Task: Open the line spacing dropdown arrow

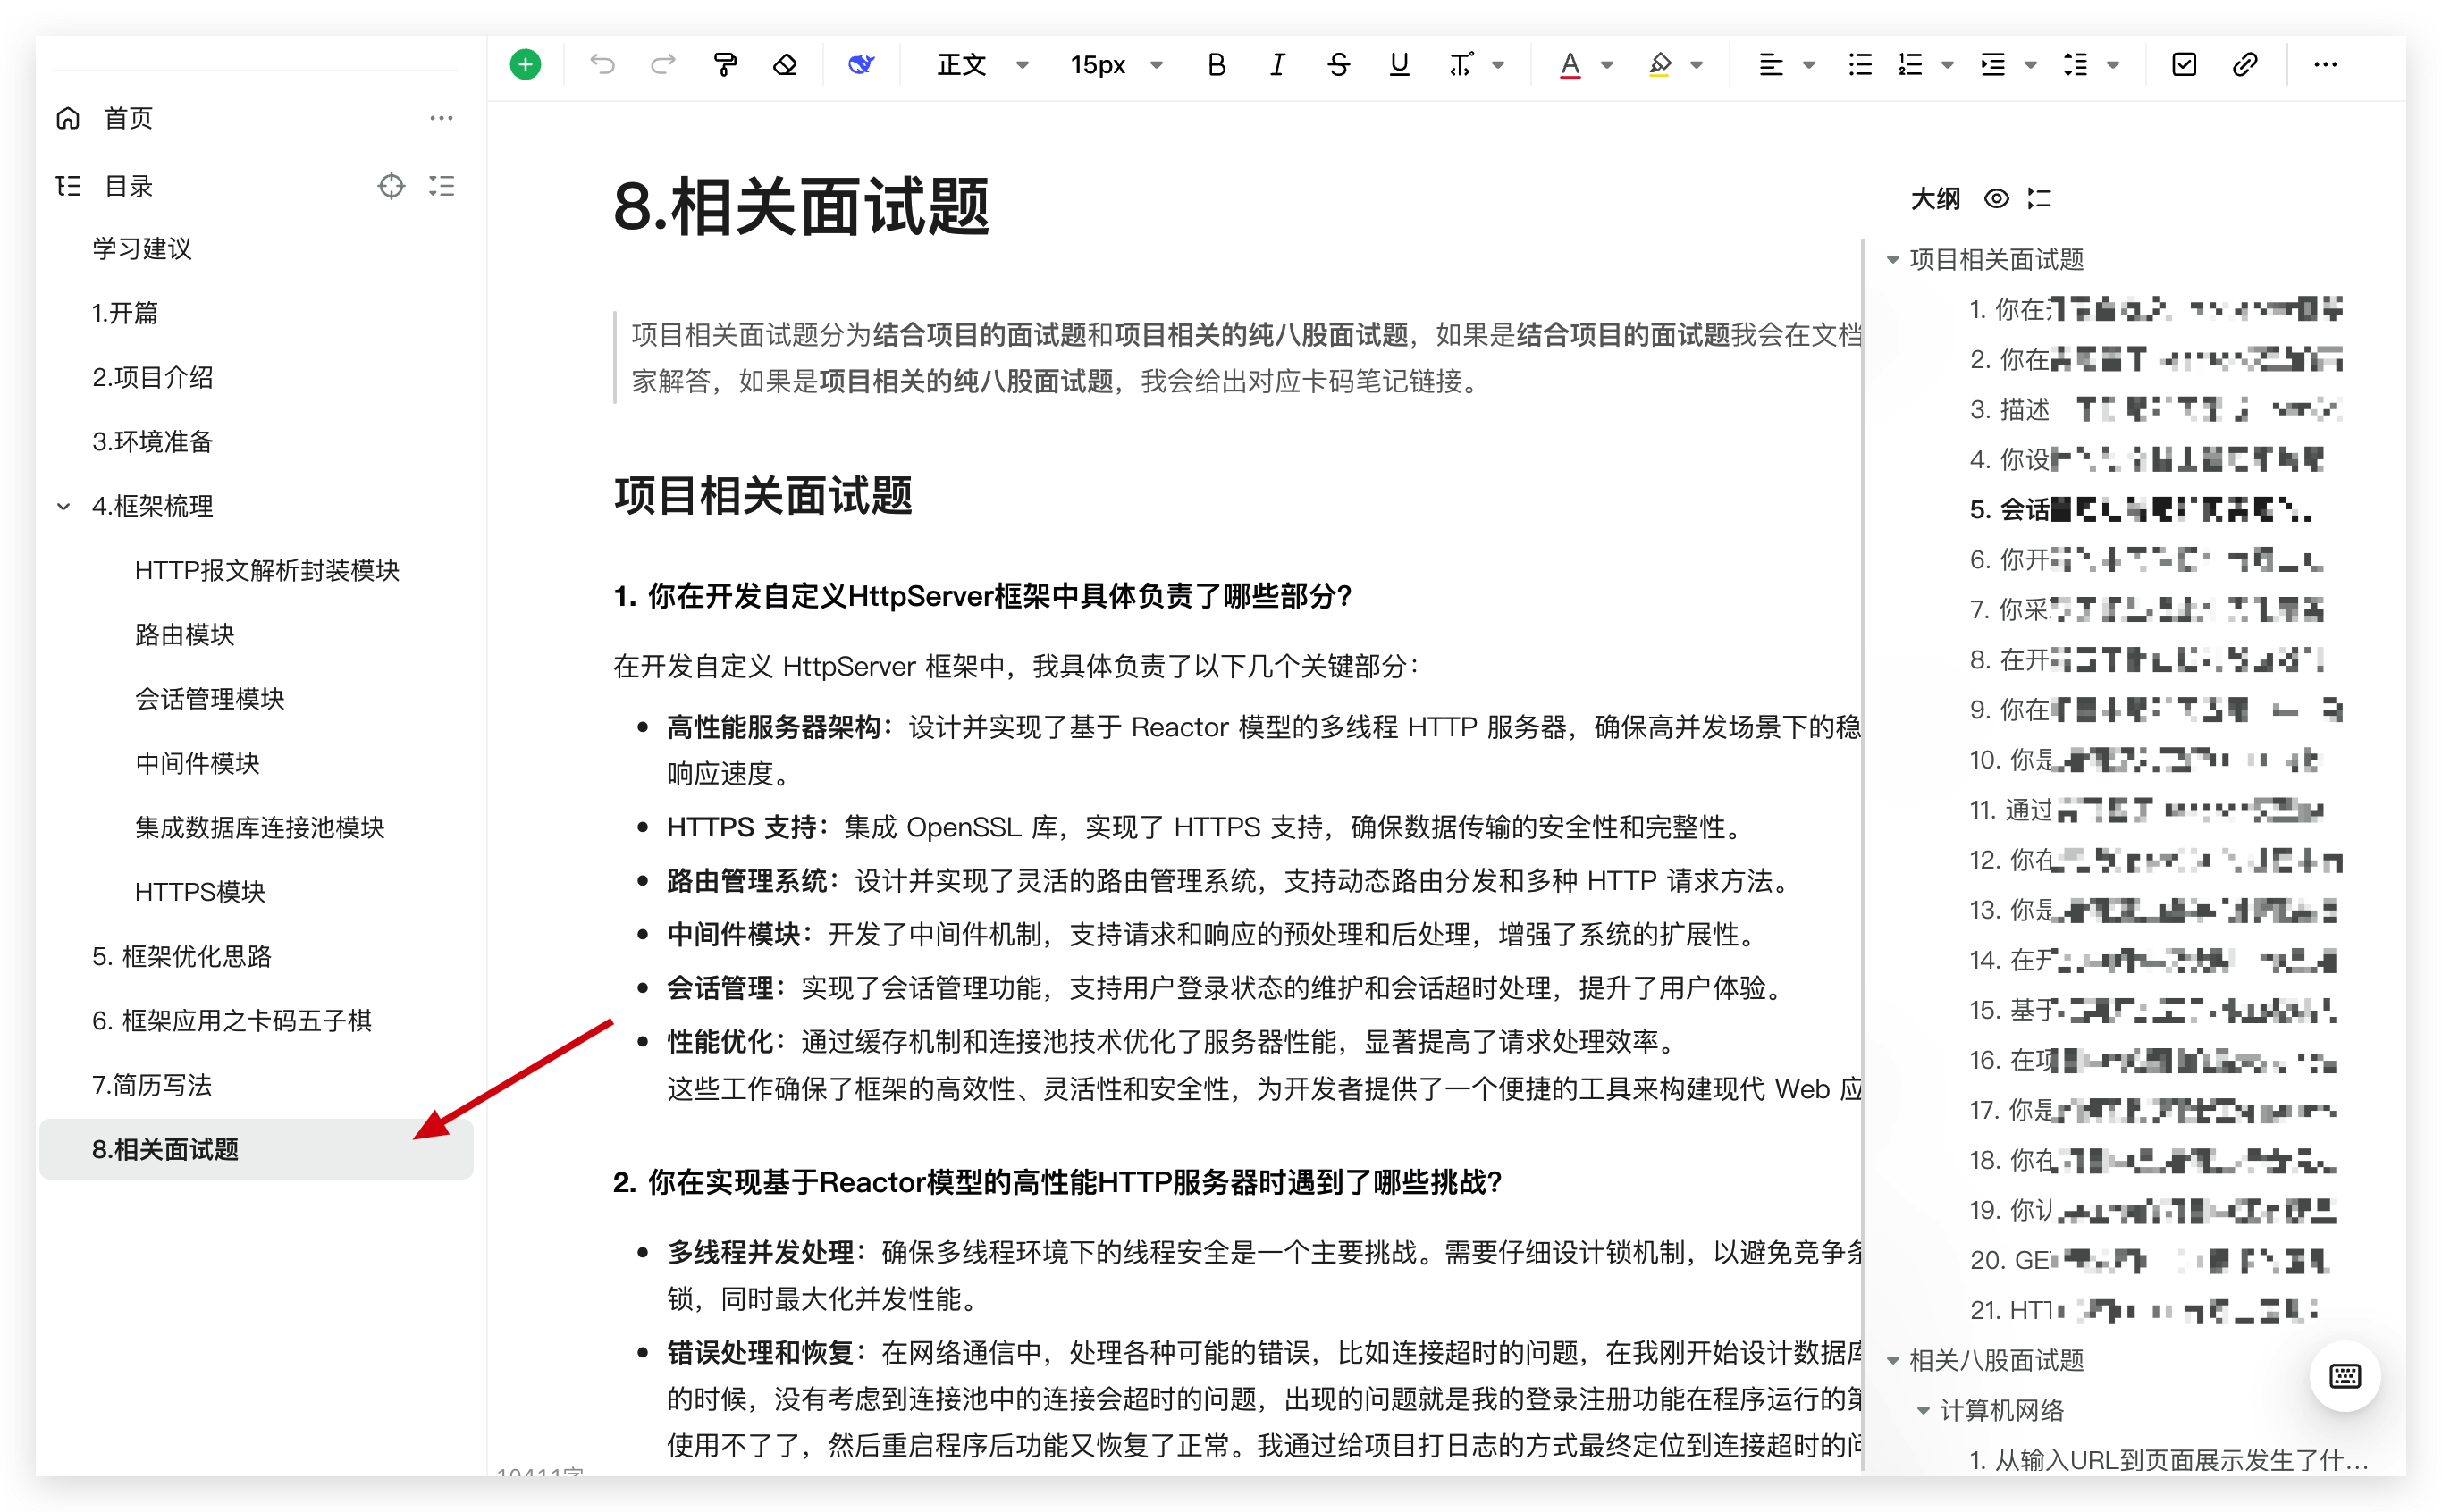Action: (2112, 66)
